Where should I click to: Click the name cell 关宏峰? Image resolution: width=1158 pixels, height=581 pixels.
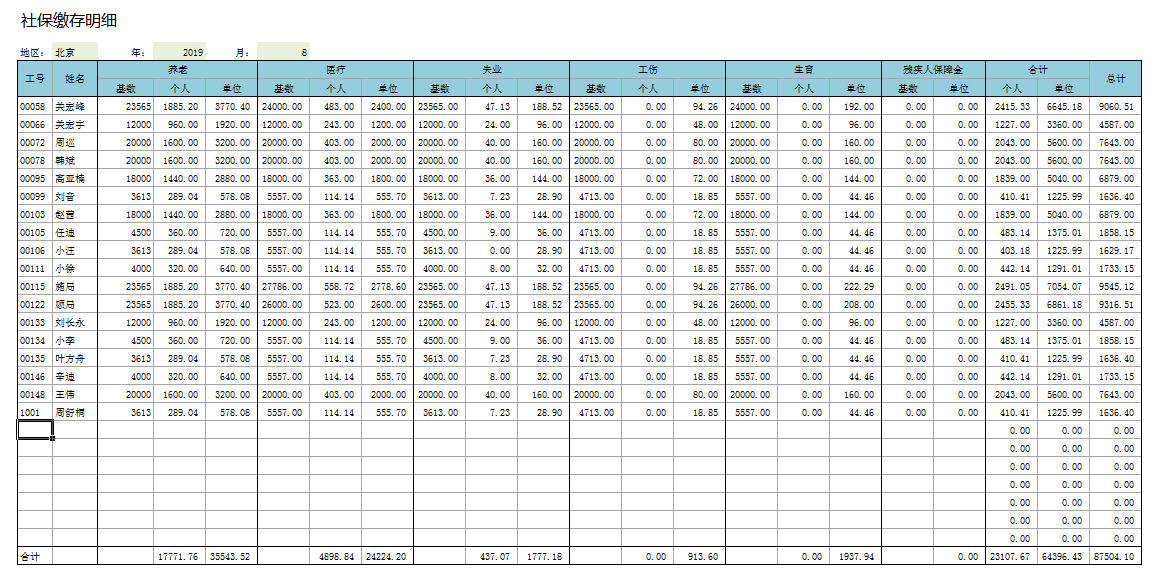[75, 106]
